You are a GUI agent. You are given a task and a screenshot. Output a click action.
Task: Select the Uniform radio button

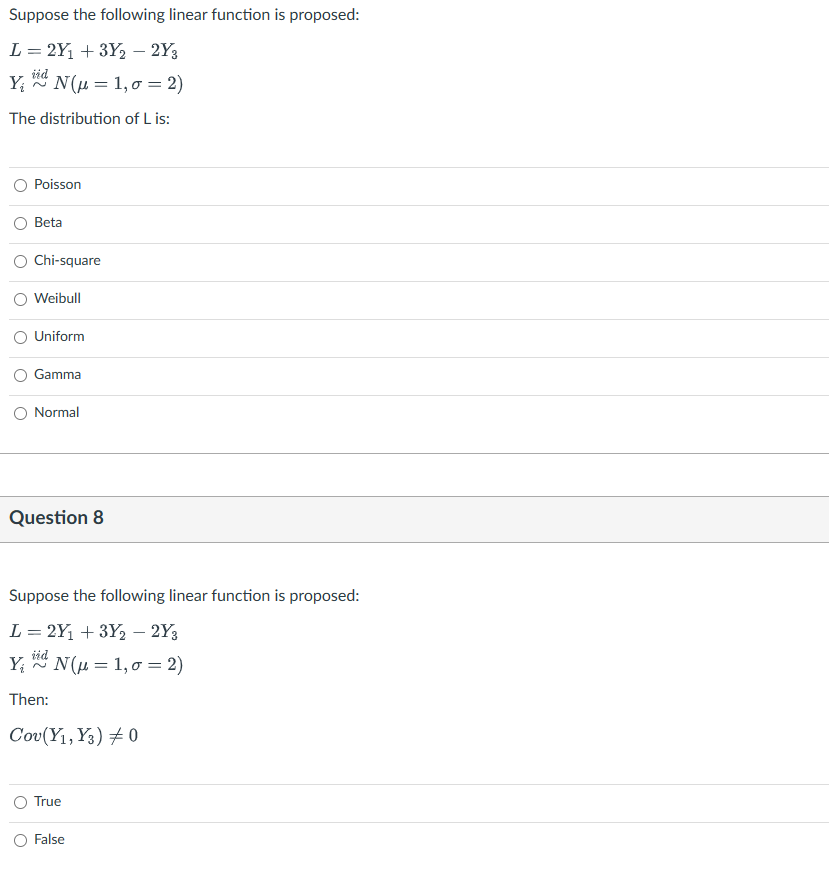click(x=20, y=337)
